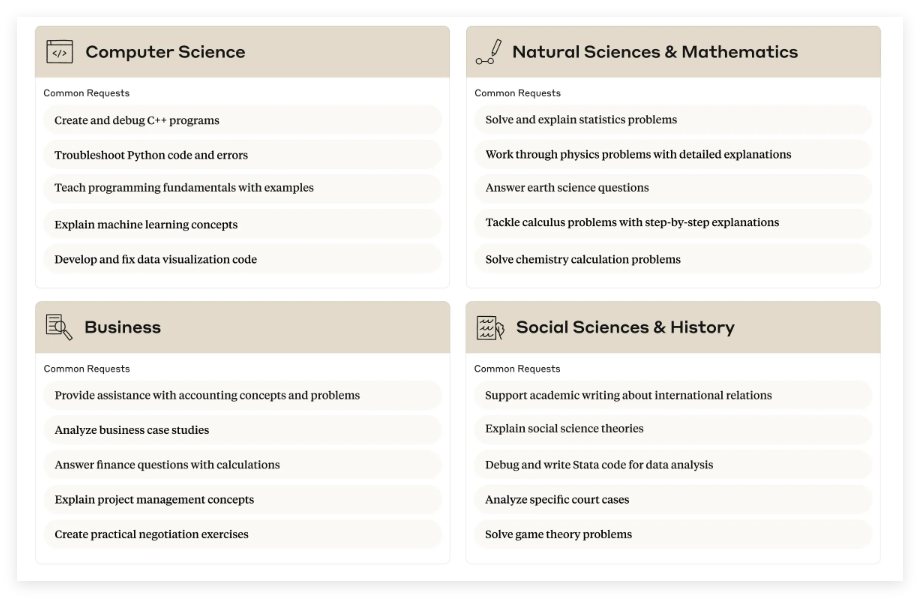Open 'Teach programming fundamentals with examples'

(x=184, y=188)
